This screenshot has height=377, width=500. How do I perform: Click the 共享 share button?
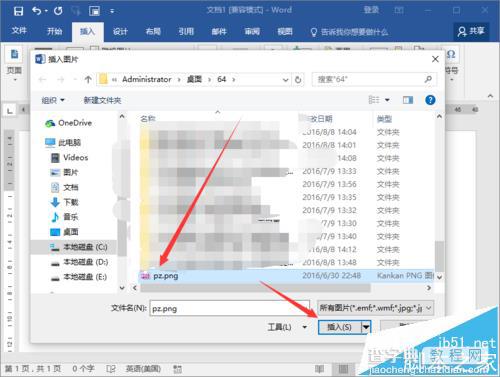coord(471,32)
